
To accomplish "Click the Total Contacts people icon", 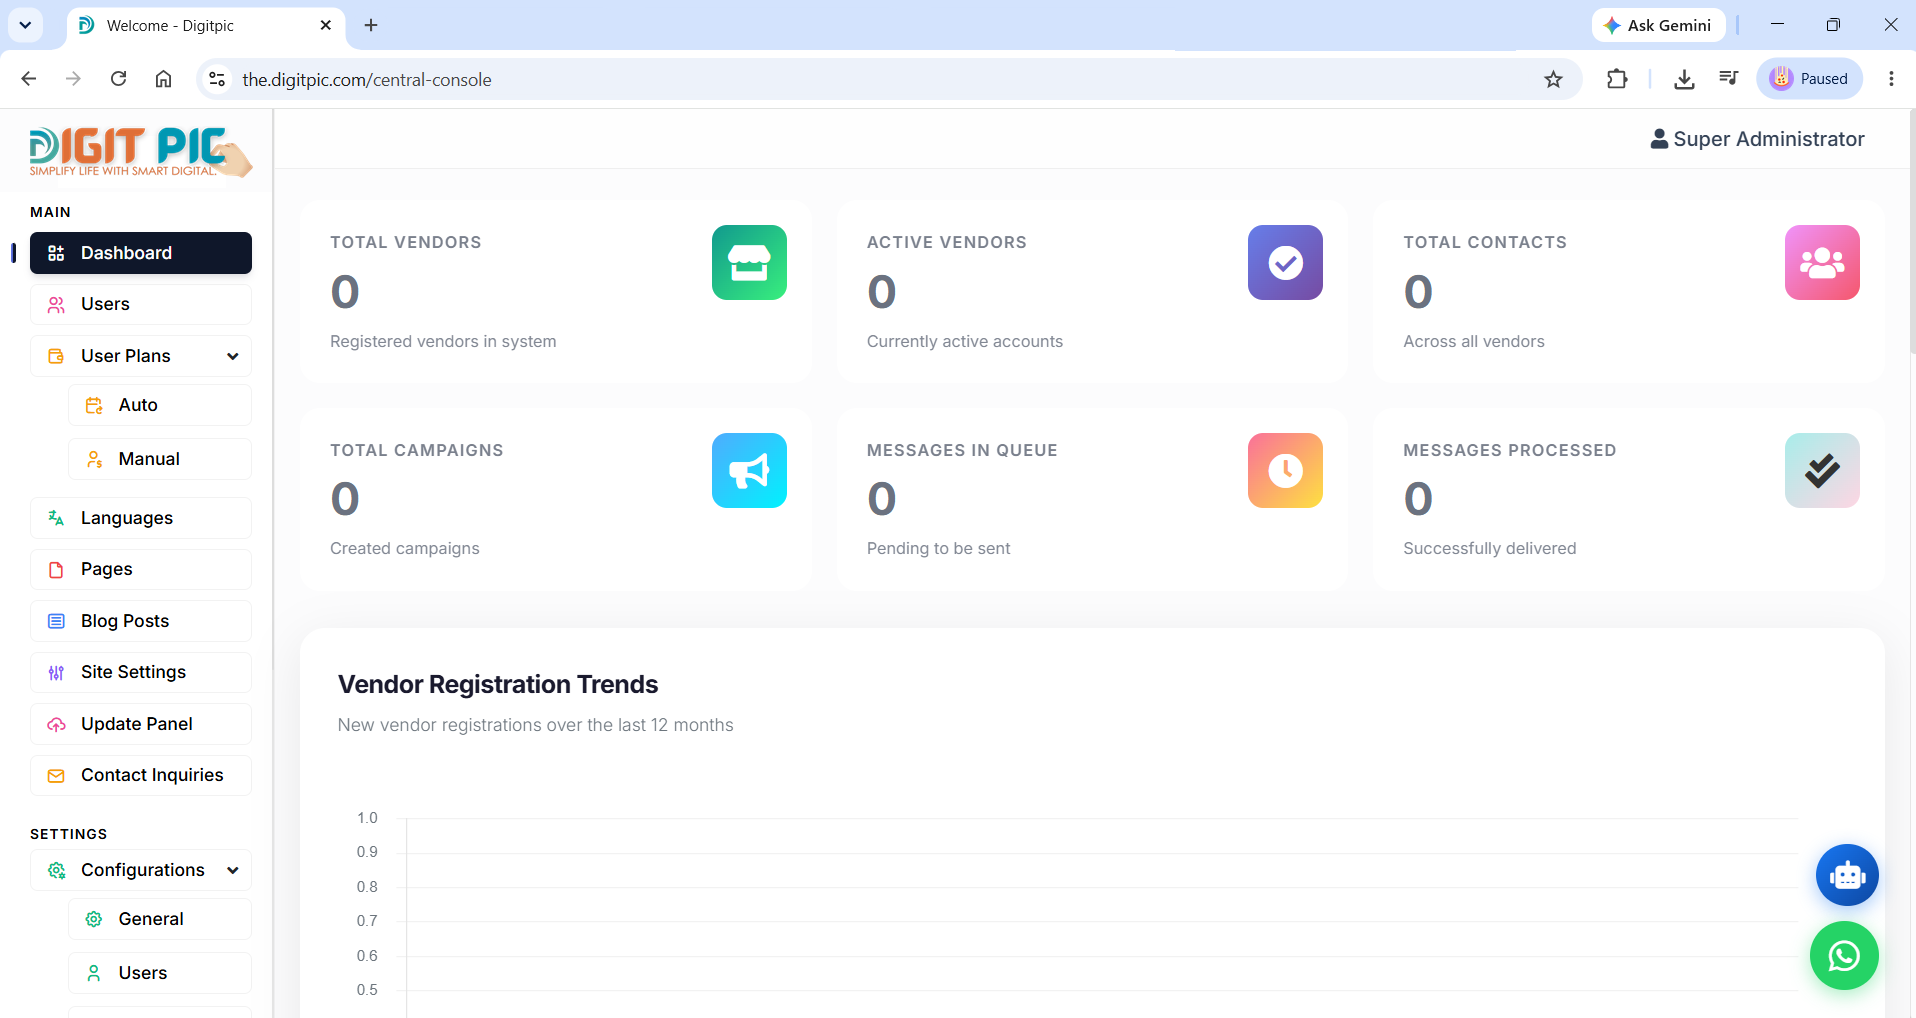I will (1822, 262).
